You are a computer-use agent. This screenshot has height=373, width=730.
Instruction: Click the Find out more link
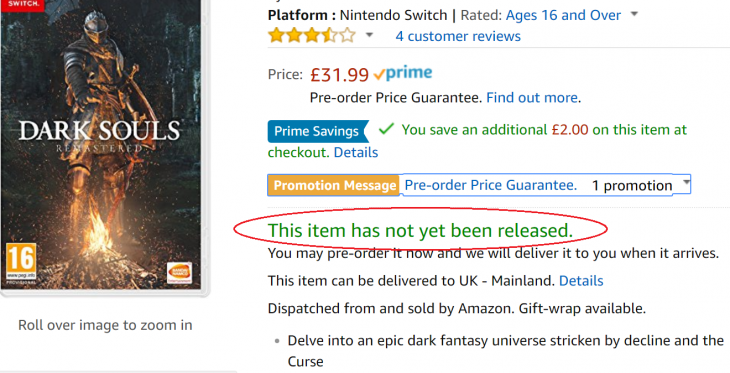click(532, 98)
